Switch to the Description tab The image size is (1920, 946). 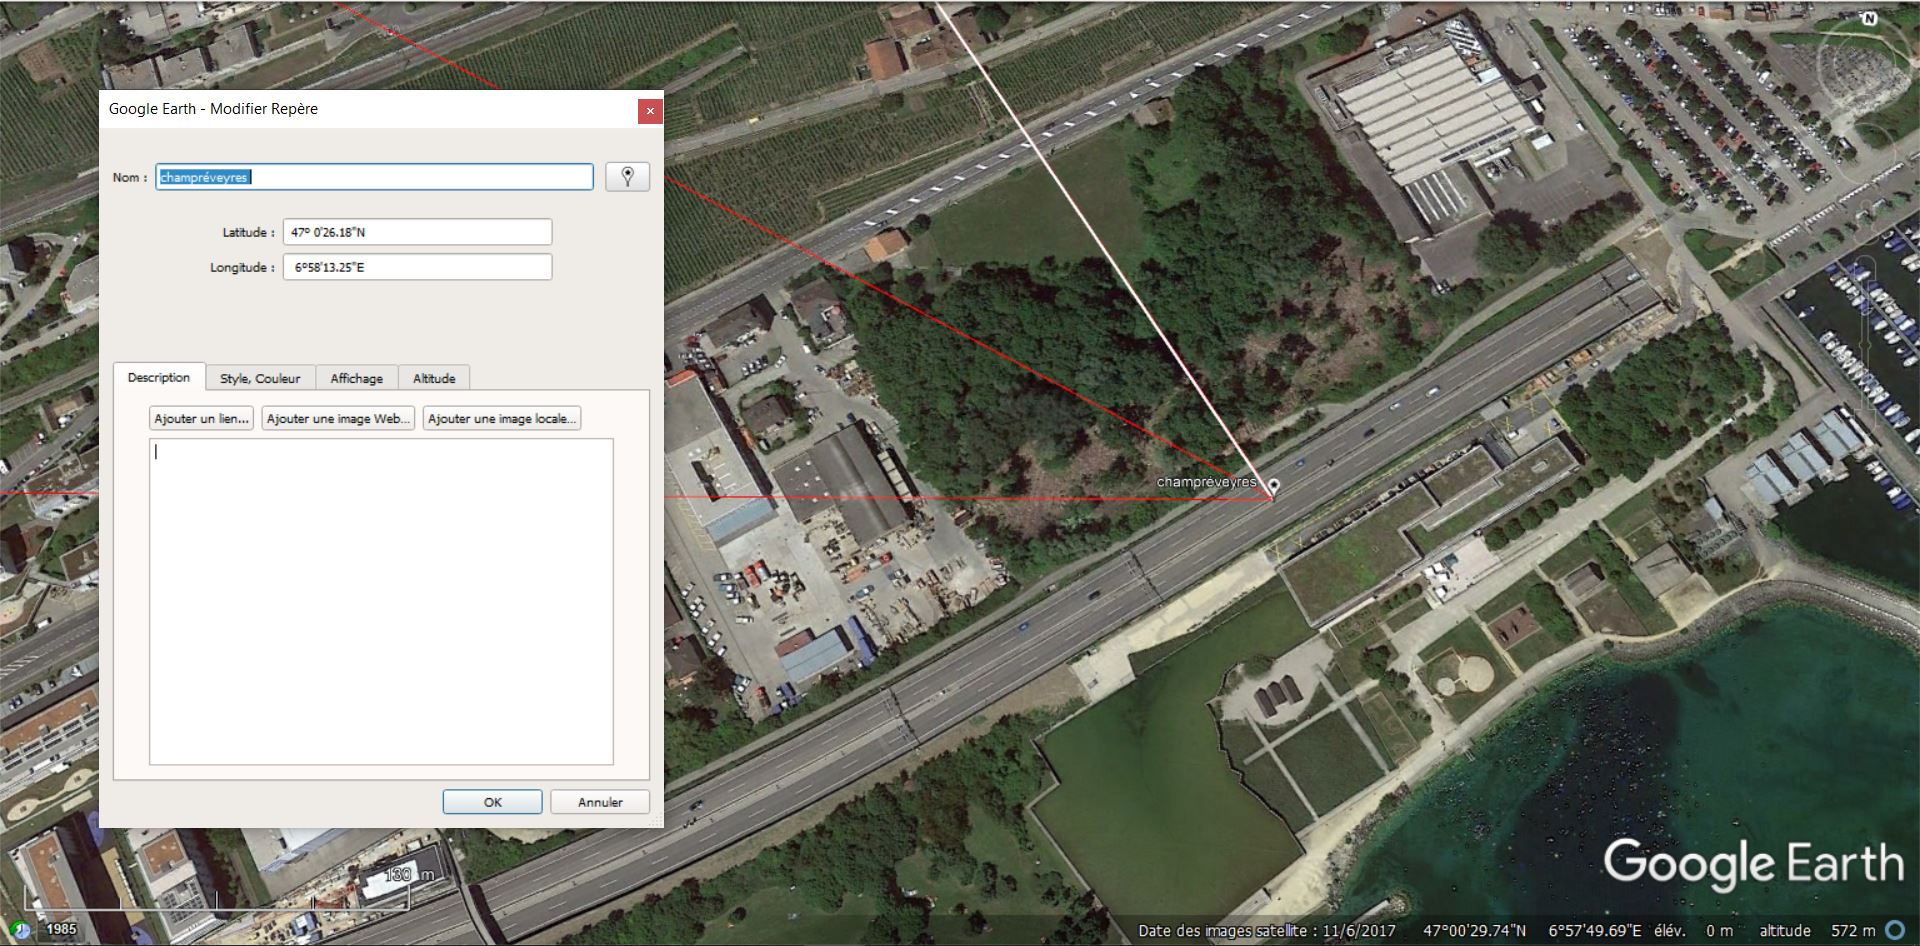(159, 377)
